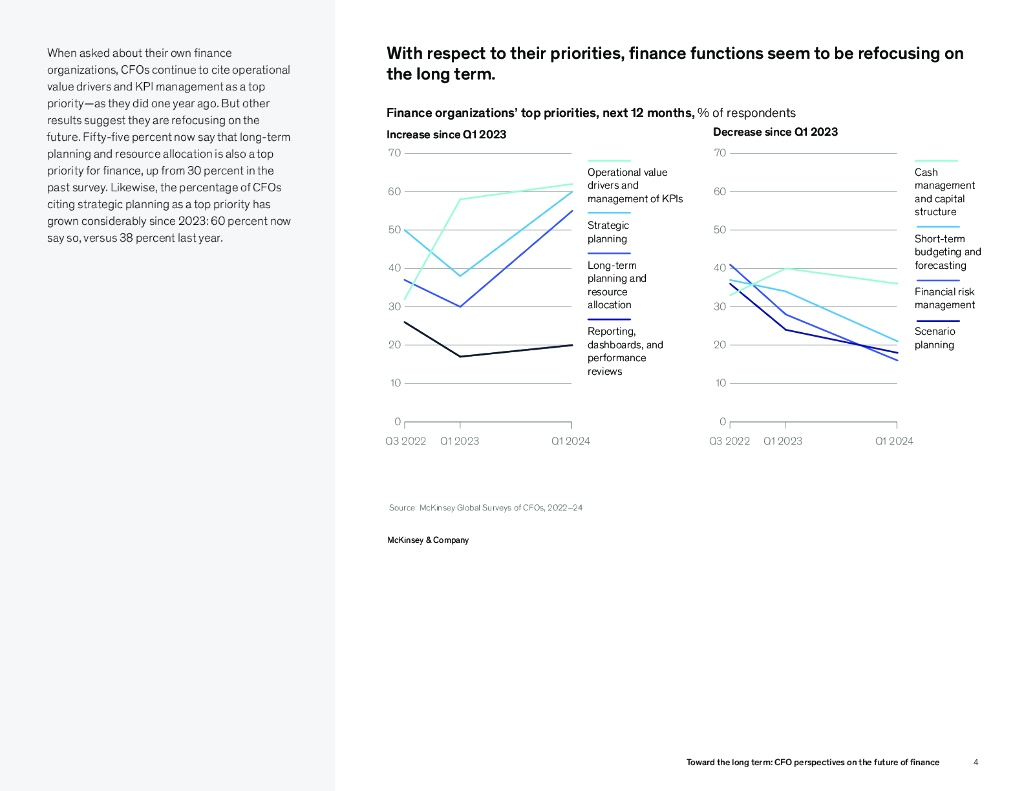Click the 'Q1 2024' label on left chart
Image resolution: width=1024 pixels, height=791 pixels.
pos(570,441)
